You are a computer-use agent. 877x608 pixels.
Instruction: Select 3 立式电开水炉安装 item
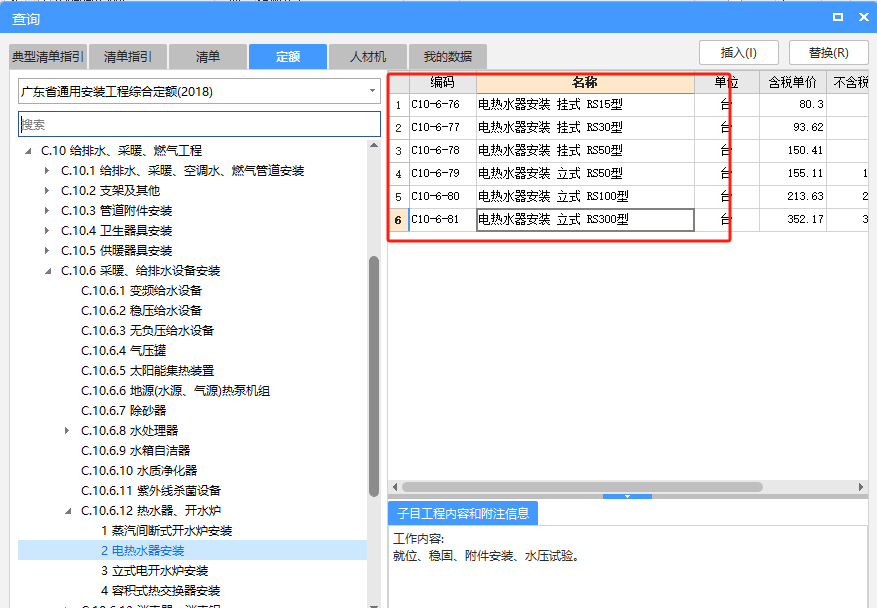coord(155,571)
